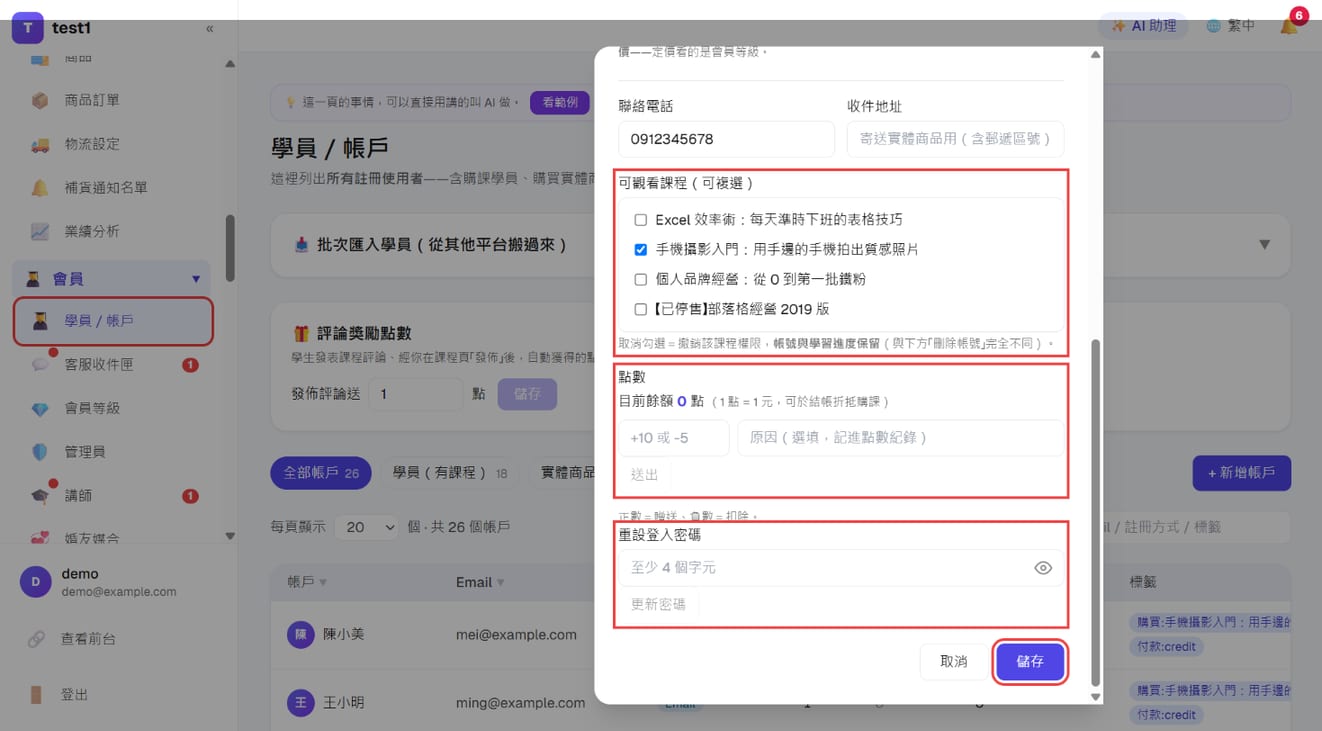Click demo@example.com in sidebar footer
This screenshot has height=731, width=1322.
pyautogui.click(x=119, y=592)
